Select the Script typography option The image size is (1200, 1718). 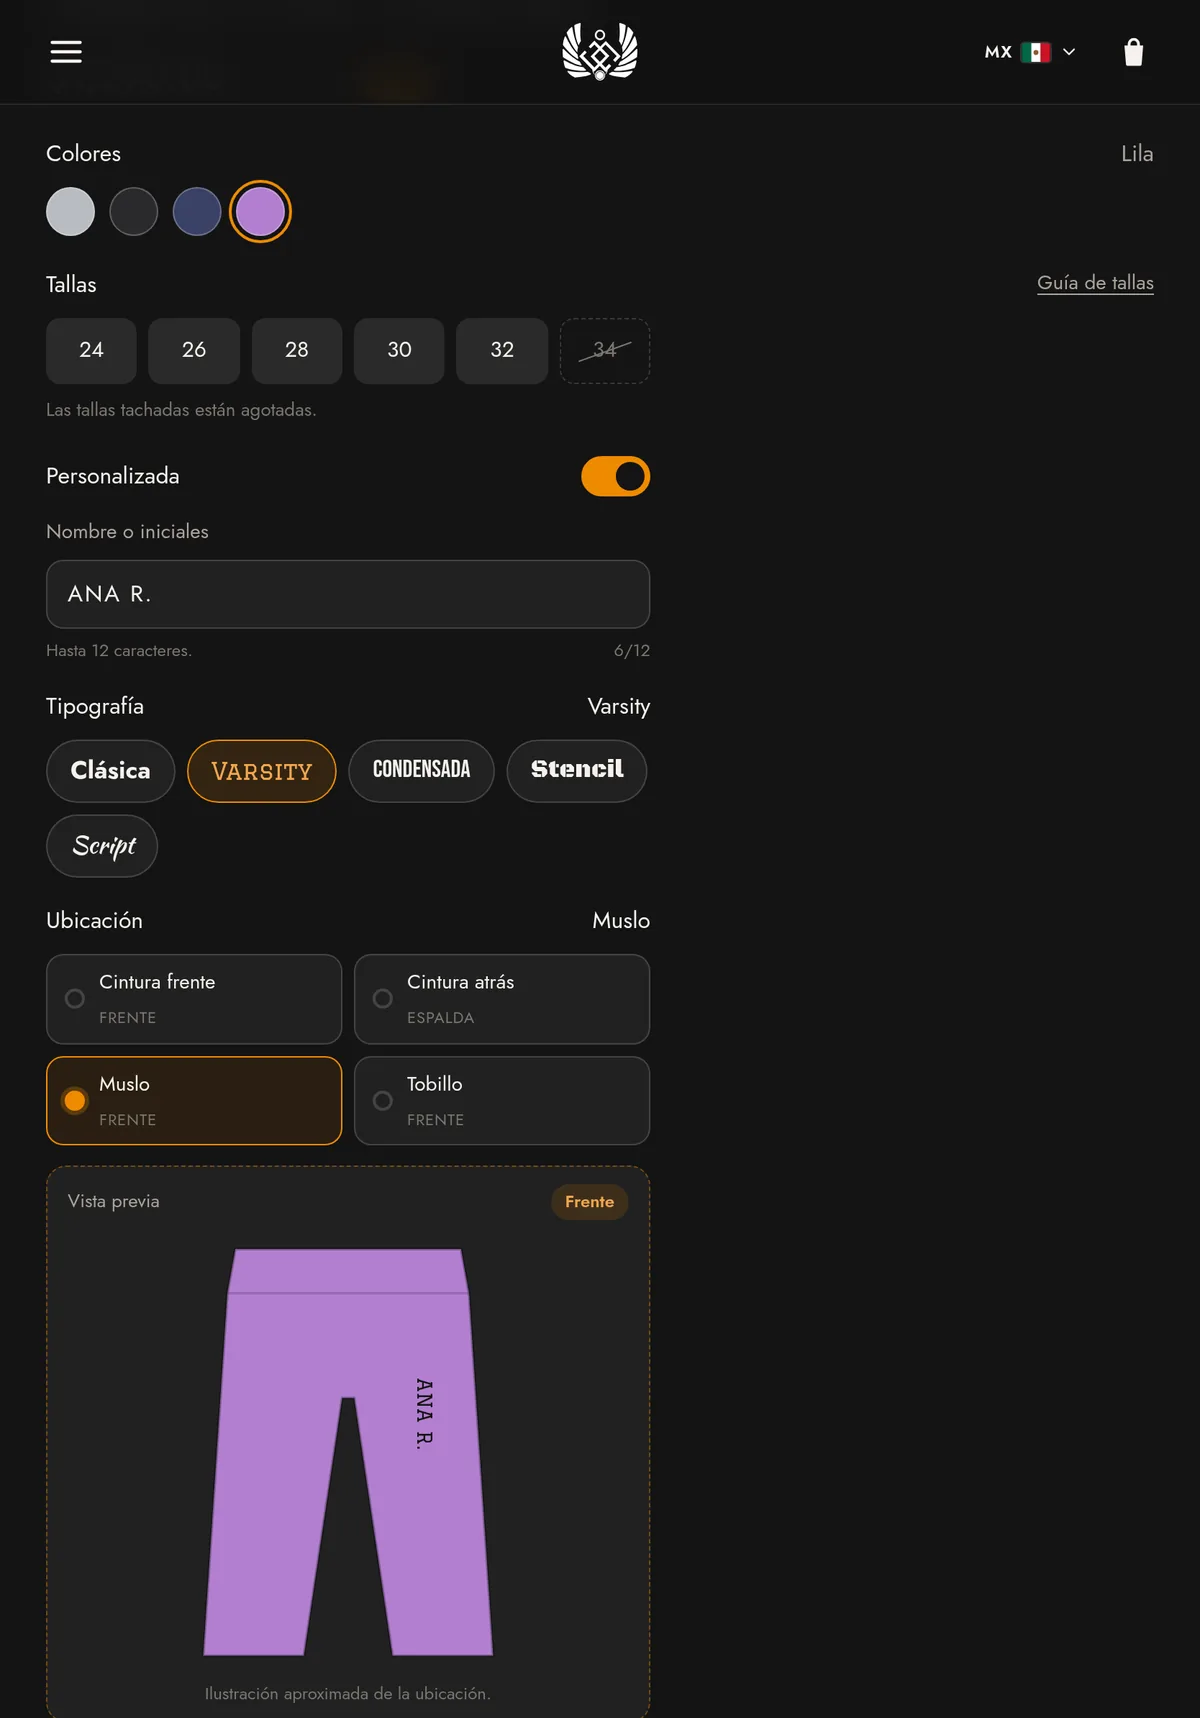102,846
